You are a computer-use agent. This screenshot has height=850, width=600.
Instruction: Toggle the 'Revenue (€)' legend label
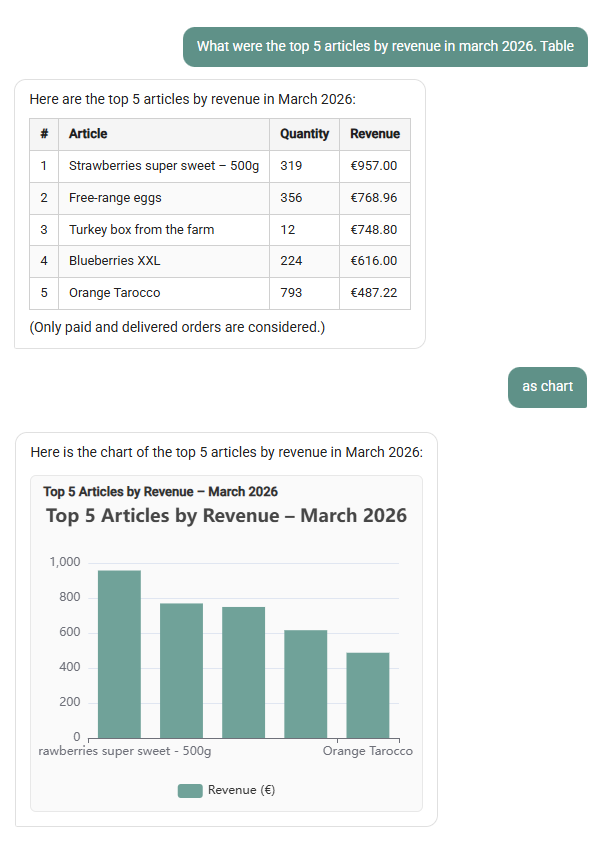click(x=241, y=790)
